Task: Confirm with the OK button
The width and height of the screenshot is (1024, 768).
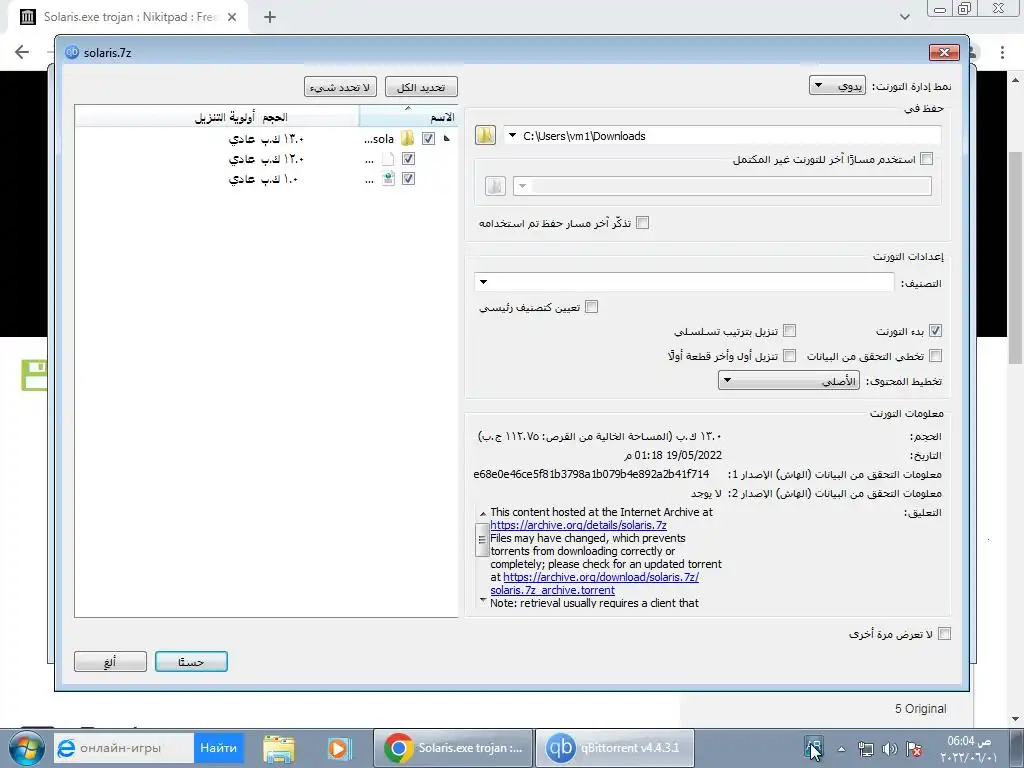Action: pyautogui.click(x=191, y=662)
